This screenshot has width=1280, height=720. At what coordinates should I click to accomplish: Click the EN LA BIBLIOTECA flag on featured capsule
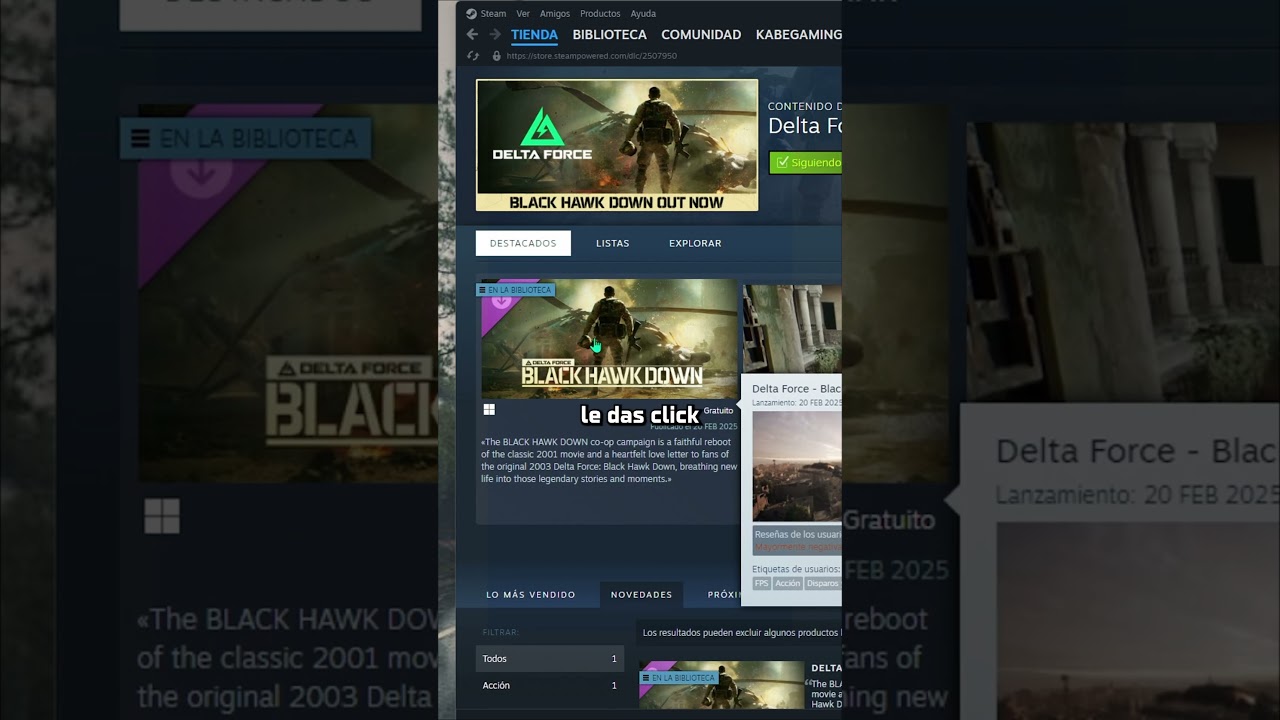[x=515, y=290]
